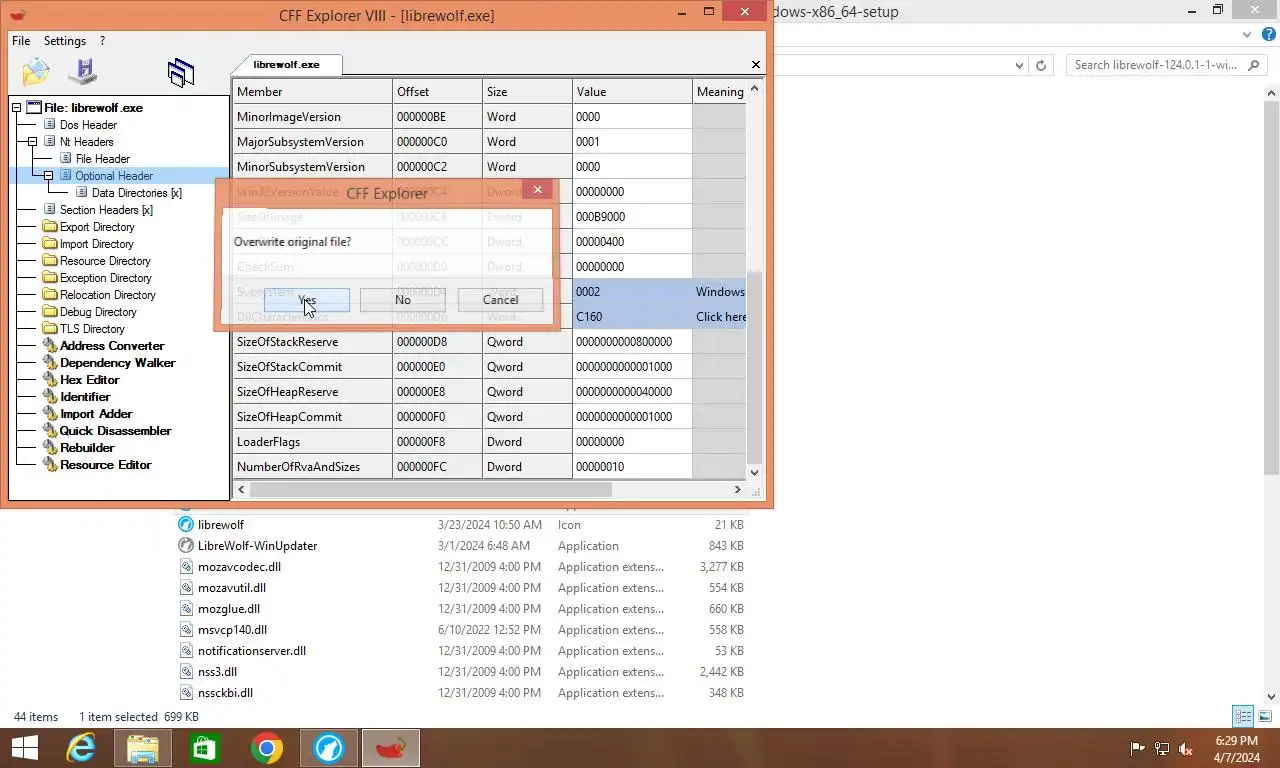Open the ? help menu
This screenshot has width=1280, height=768.
[102, 41]
